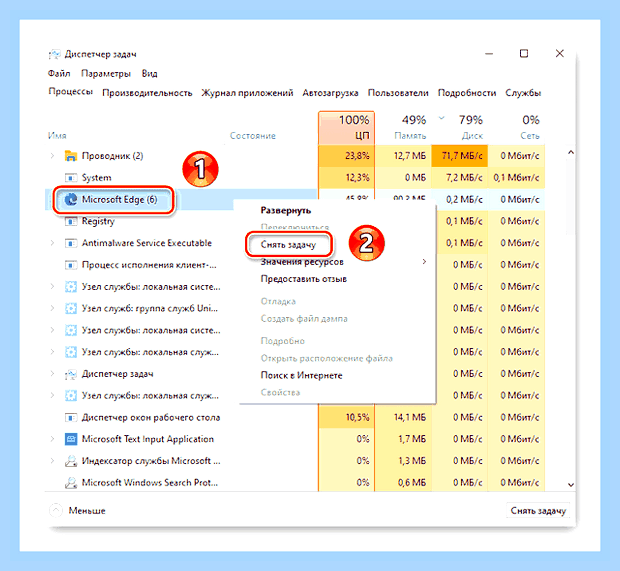
Task: Expand the Microsoft Text Input Application row
Action: (x=52, y=439)
